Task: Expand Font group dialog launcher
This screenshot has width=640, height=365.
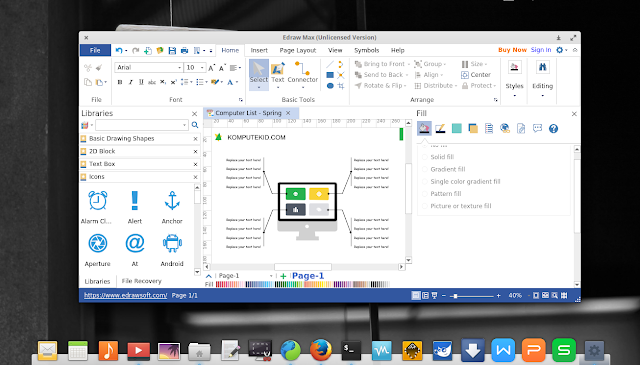Action: pyautogui.click(x=240, y=100)
